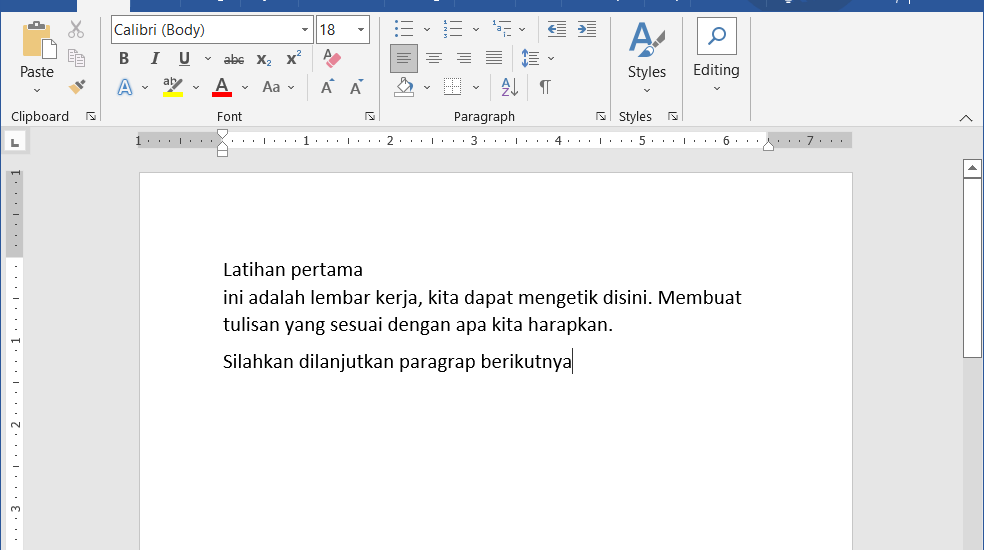984x550 pixels.
Task: Select Center paragraph alignment
Action: (434, 58)
